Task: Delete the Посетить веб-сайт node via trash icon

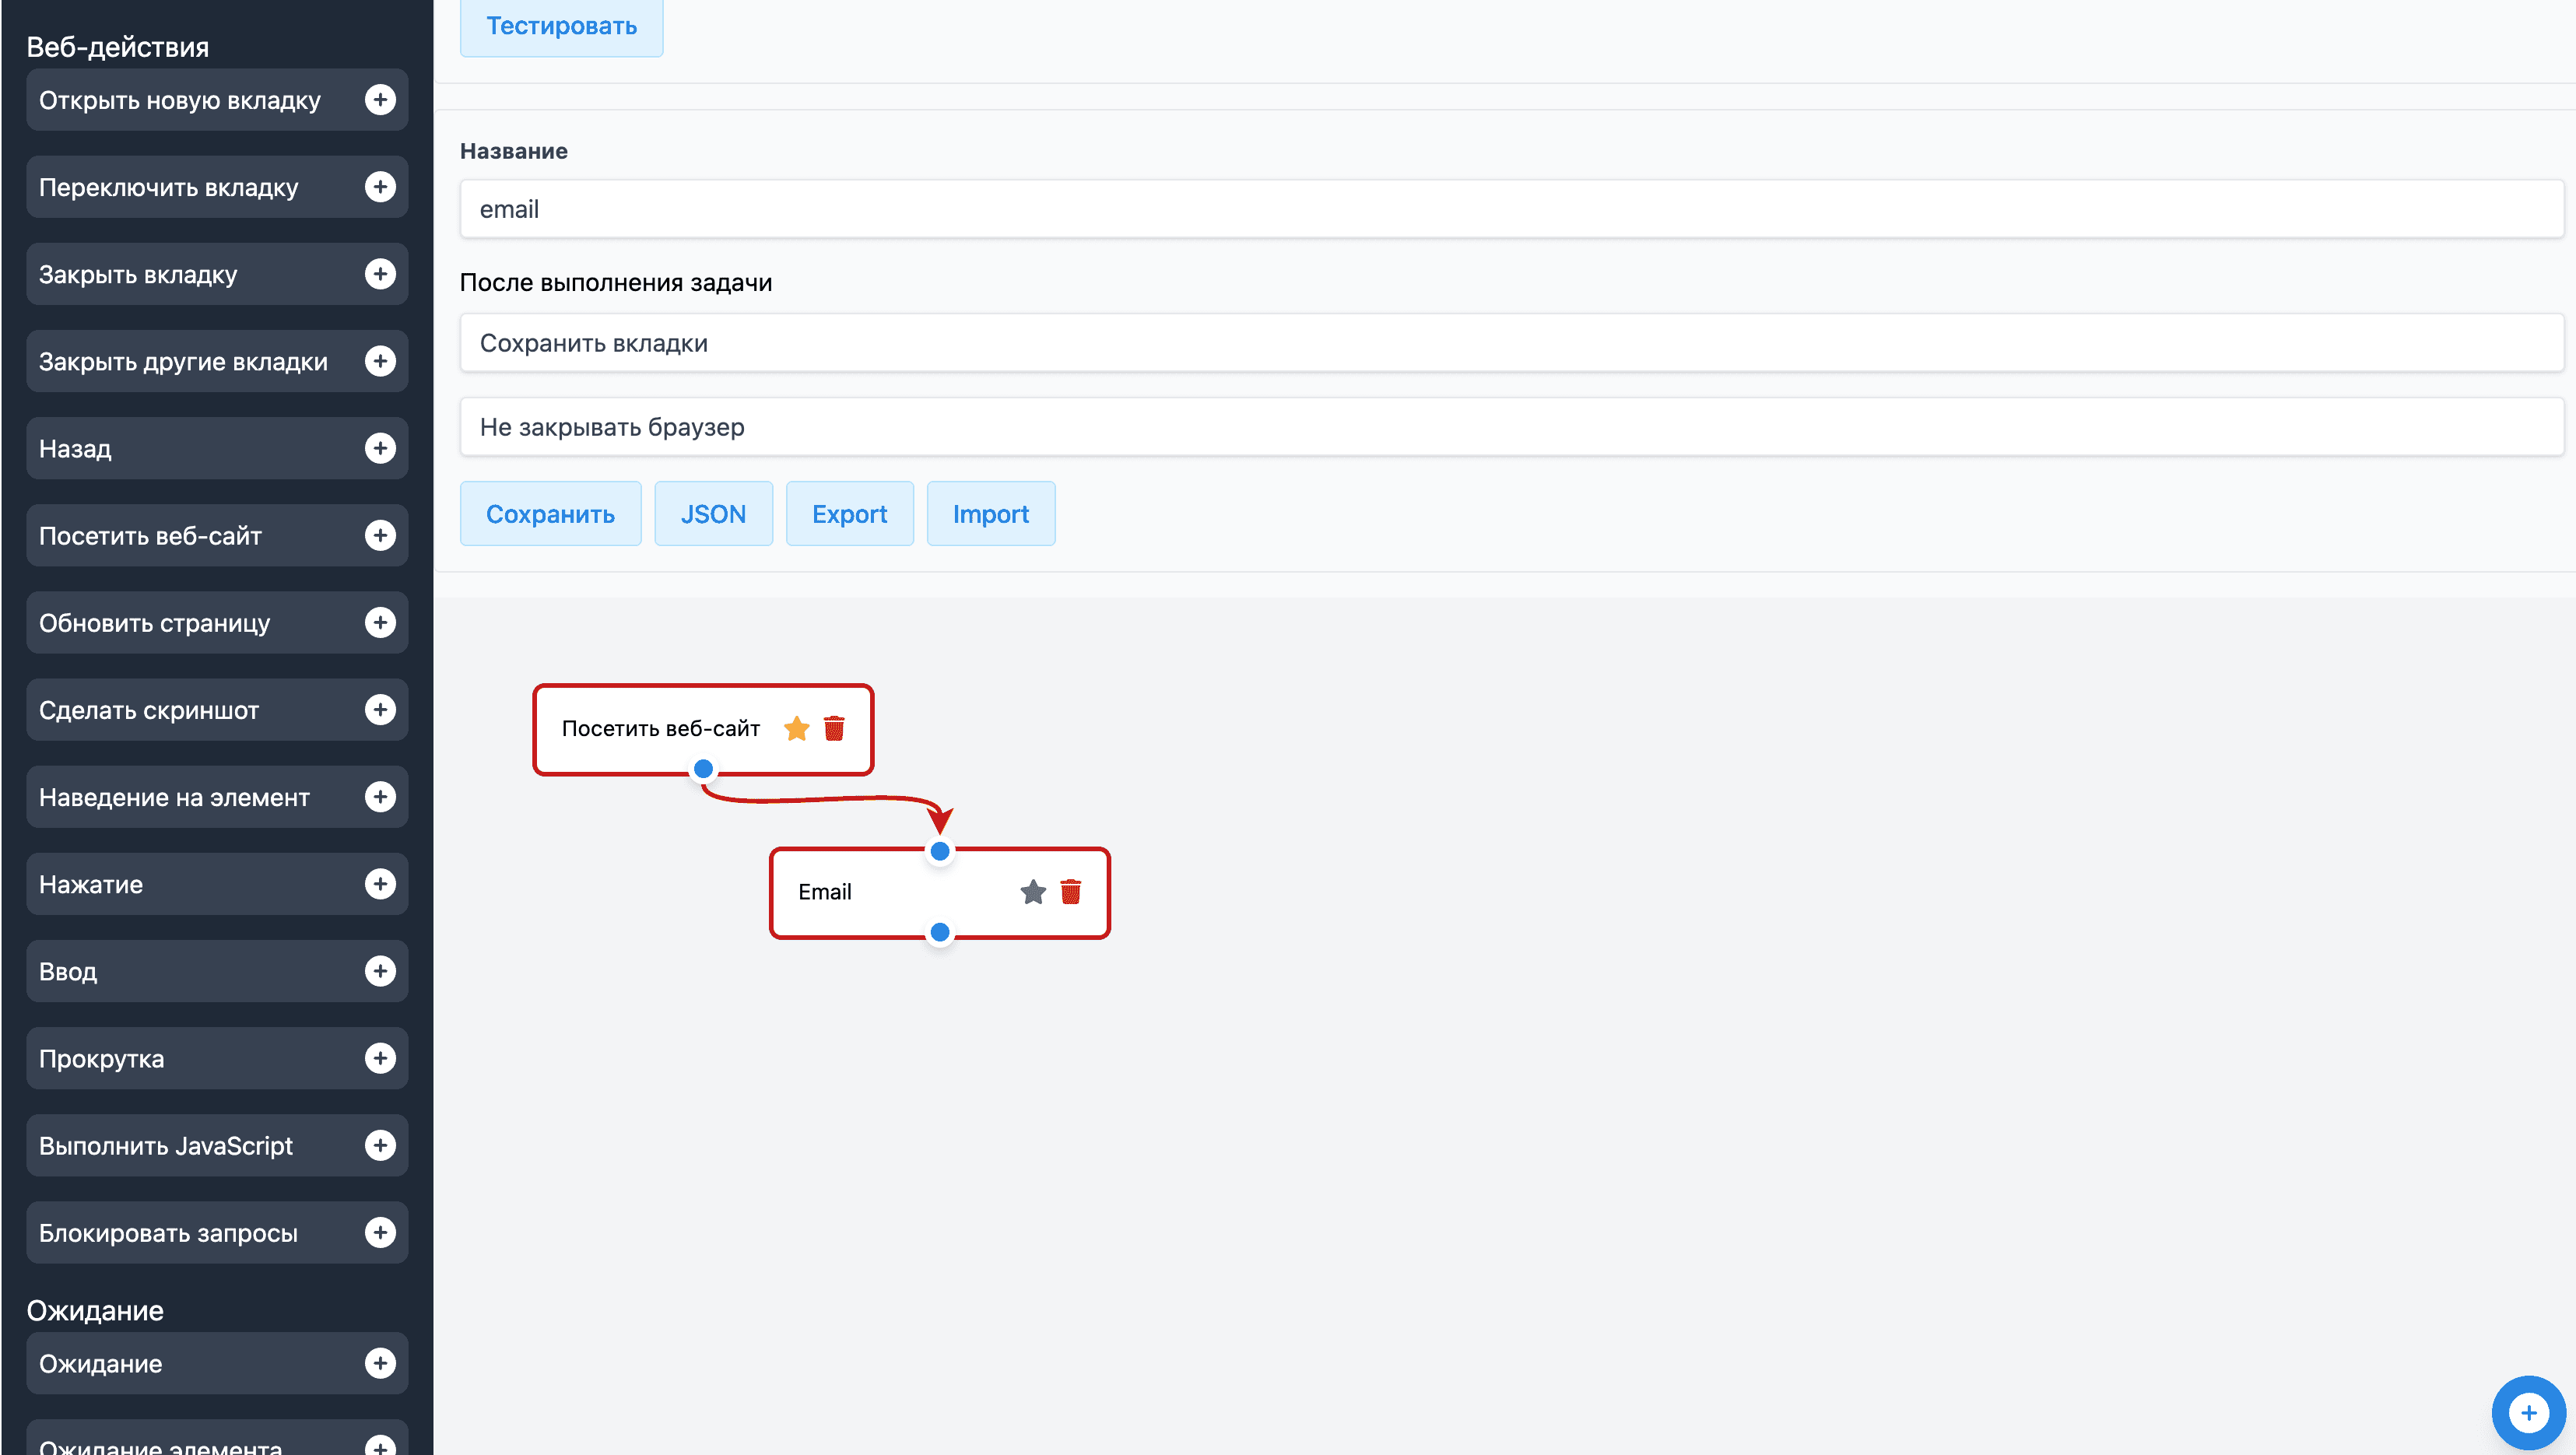Action: tap(834, 728)
